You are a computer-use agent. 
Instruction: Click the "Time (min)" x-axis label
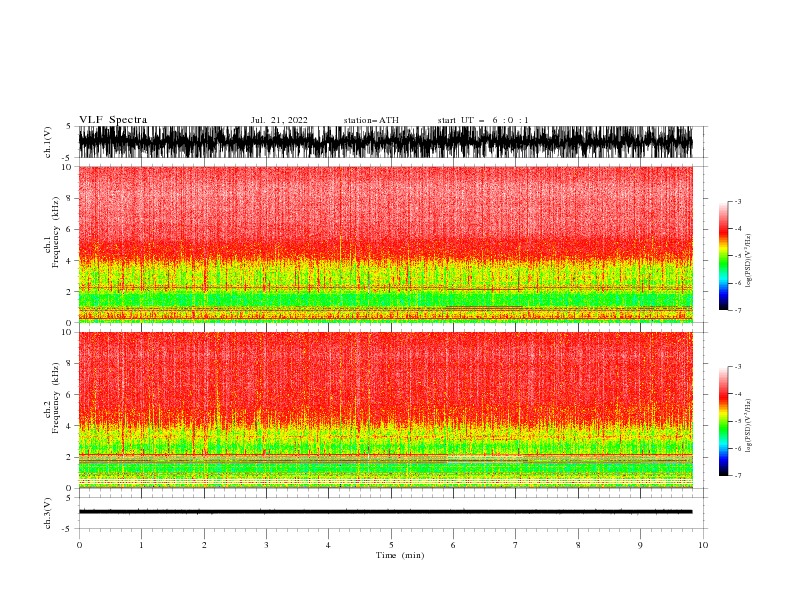[x=400, y=555]
